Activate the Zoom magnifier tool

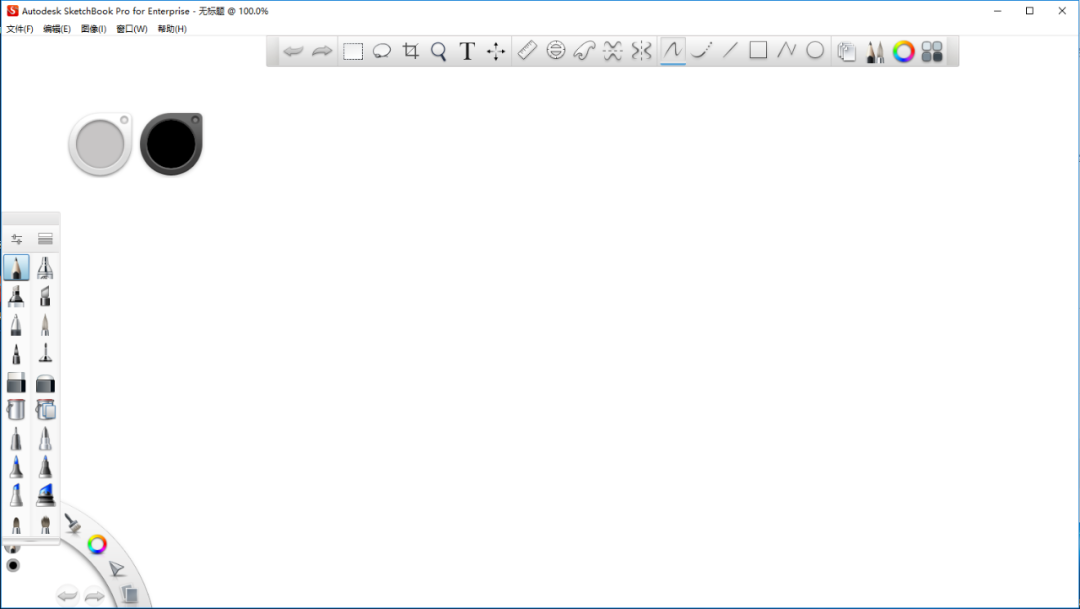pyautogui.click(x=439, y=51)
